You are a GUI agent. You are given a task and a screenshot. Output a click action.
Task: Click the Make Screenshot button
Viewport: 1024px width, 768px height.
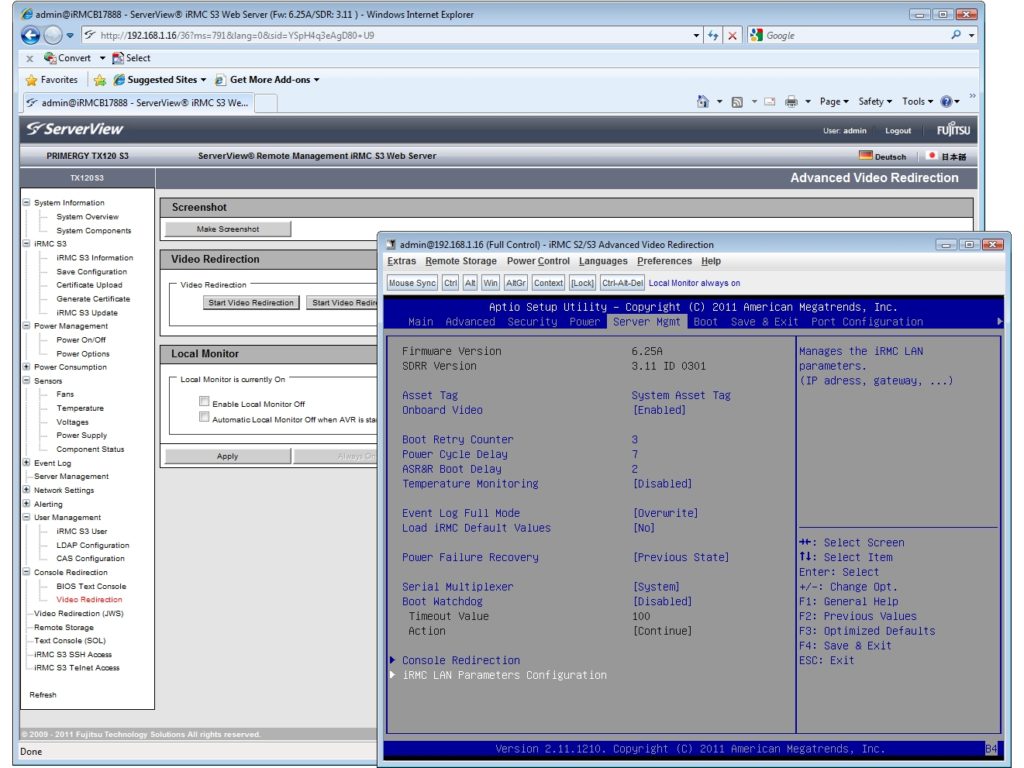227,229
